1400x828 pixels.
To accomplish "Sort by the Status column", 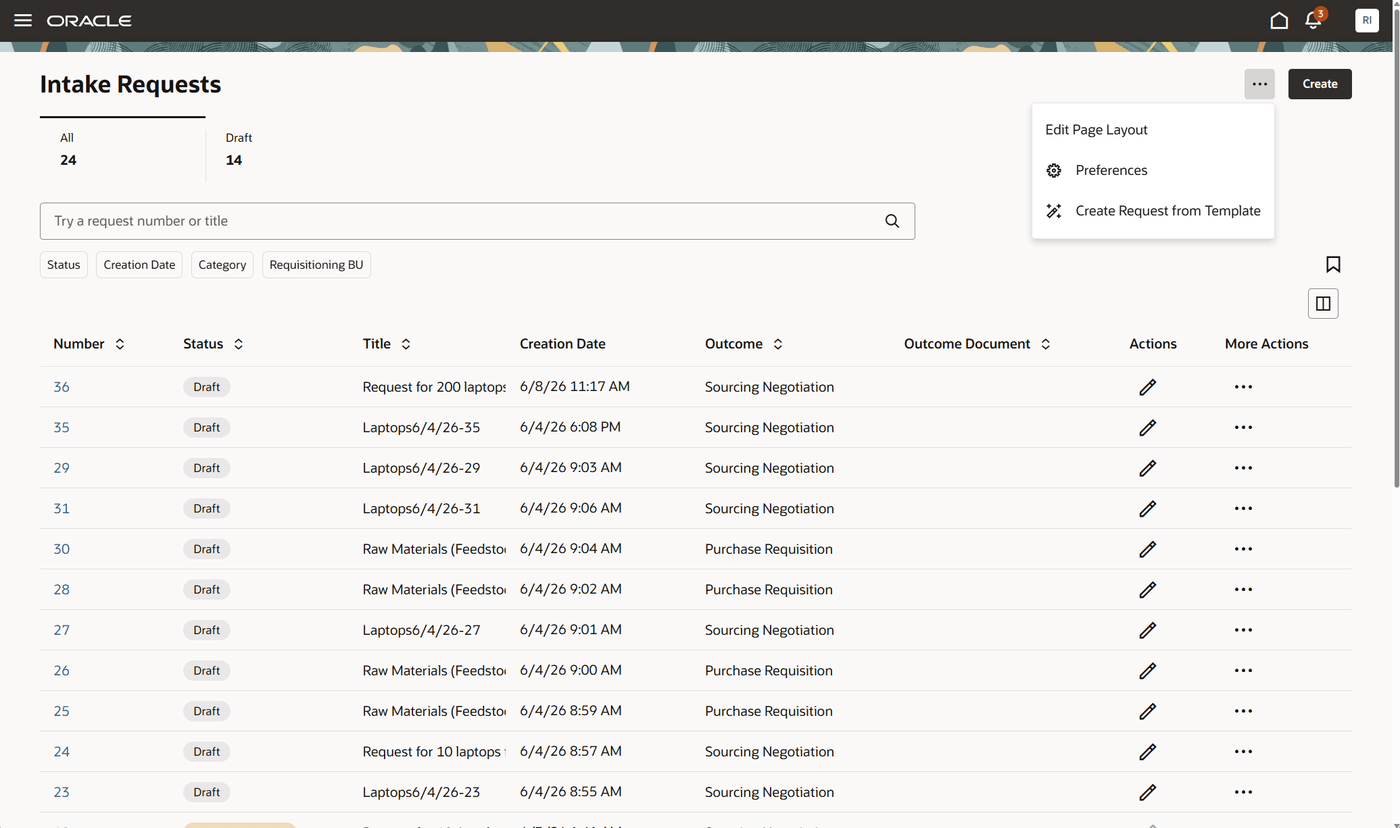I will coord(239,344).
